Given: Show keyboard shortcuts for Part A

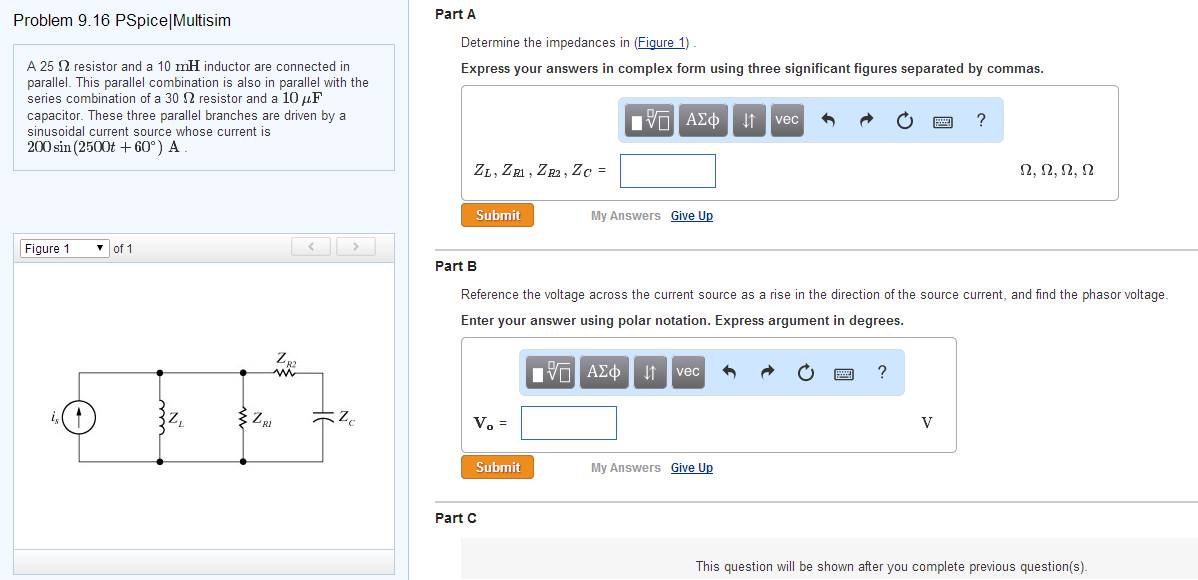Looking at the screenshot, I should [x=943, y=121].
